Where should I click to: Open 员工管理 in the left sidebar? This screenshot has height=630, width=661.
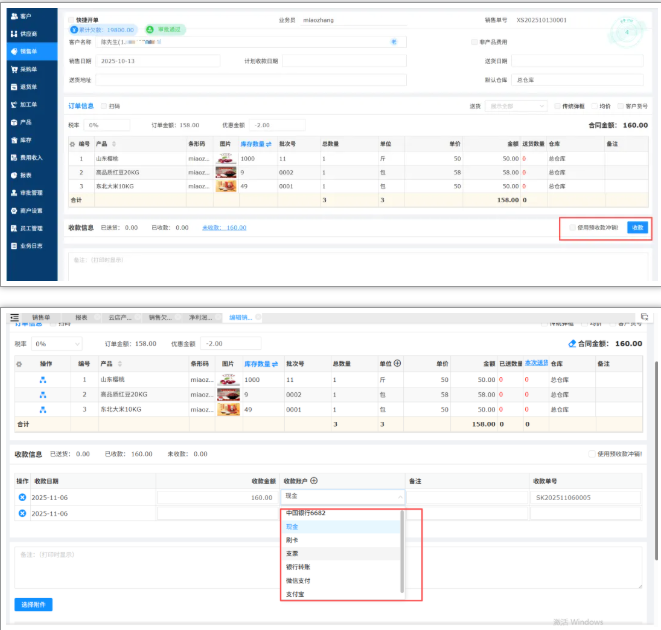point(30,228)
